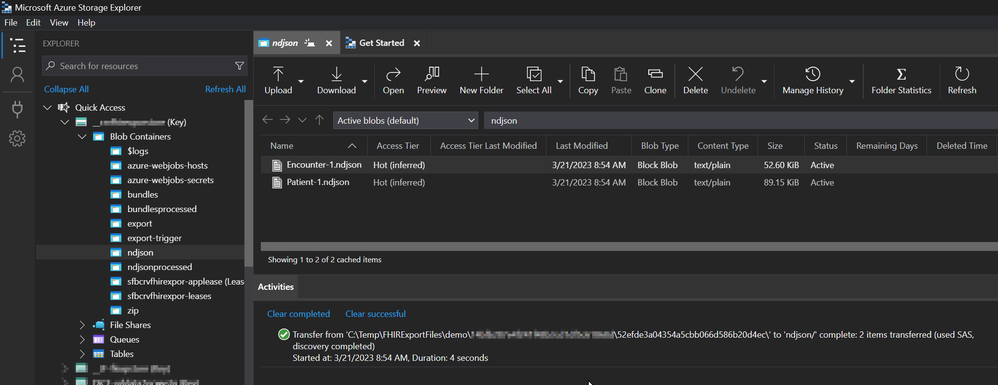Navigate forward with the right arrow
This screenshot has width=998, height=385.
pyautogui.click(x=285, y=120)
